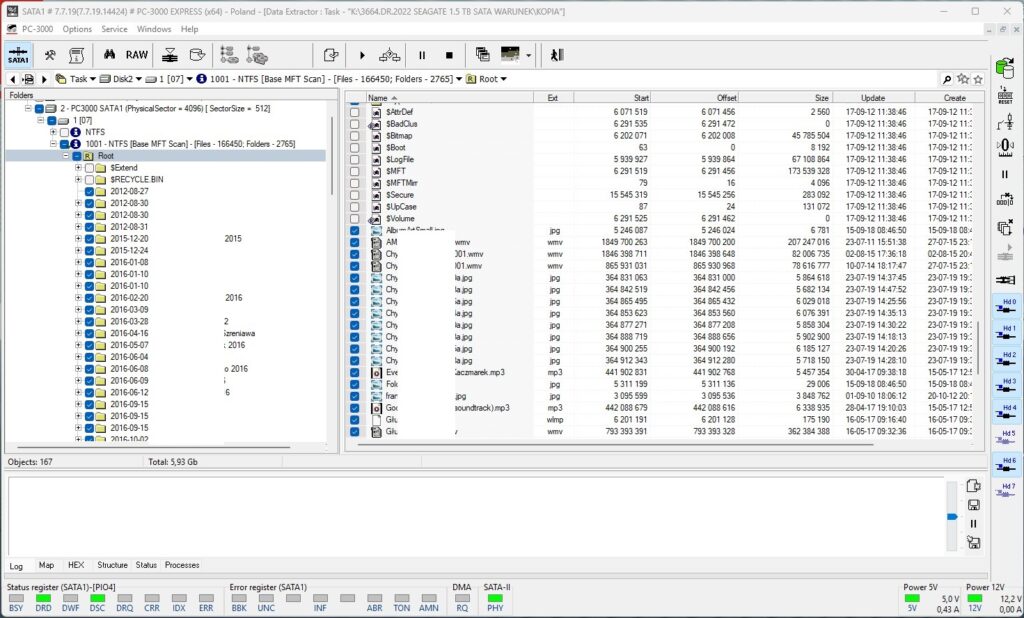Click the stop button in main toolbar
The height and width of the screenshot is (618, 1024).
click(x=449, y=56)
